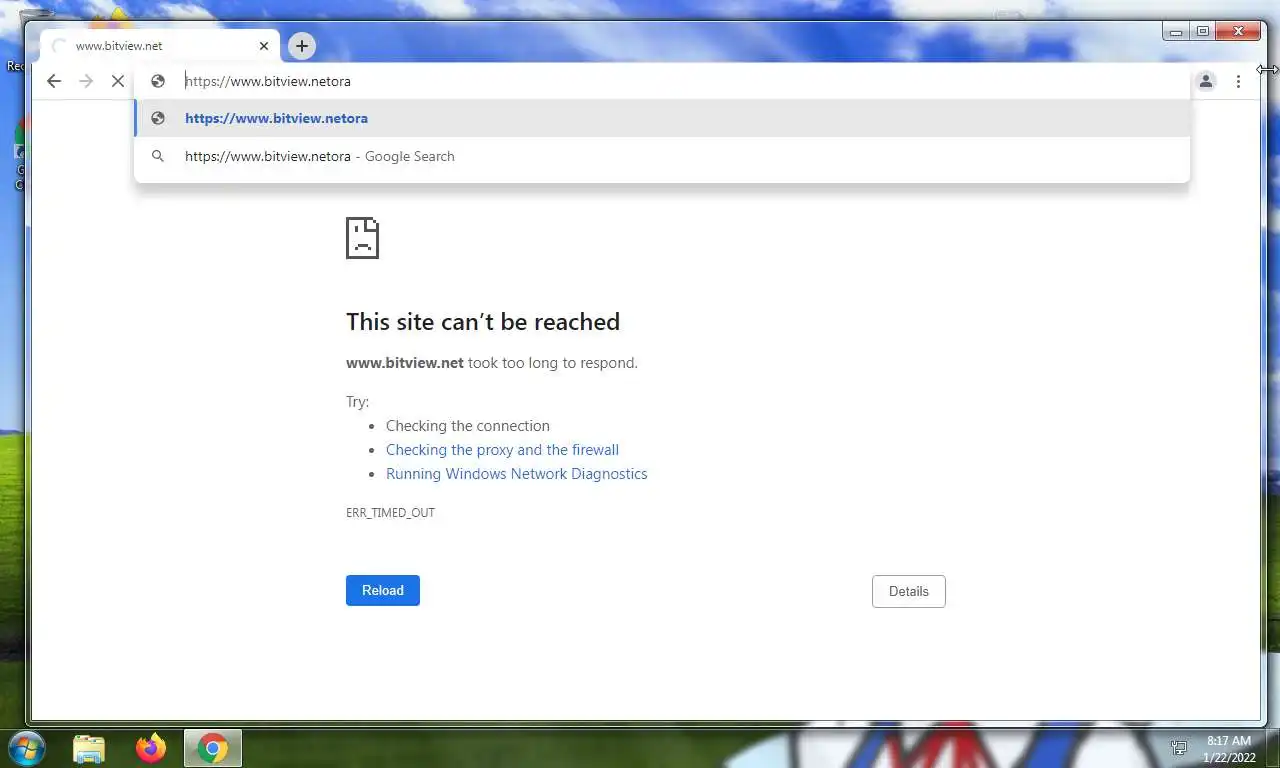
Task: Click the This site can't be reached heading
Action: 483,322
